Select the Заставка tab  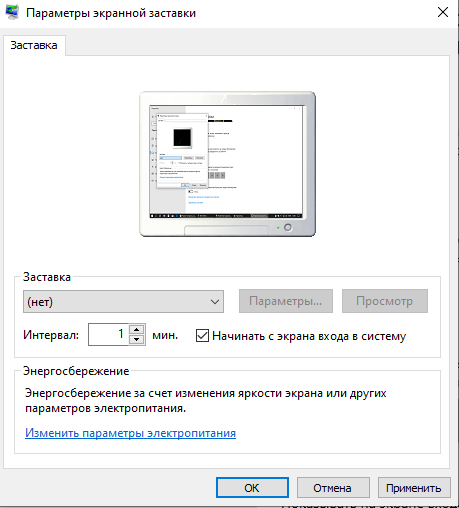(x=34, y=45)
